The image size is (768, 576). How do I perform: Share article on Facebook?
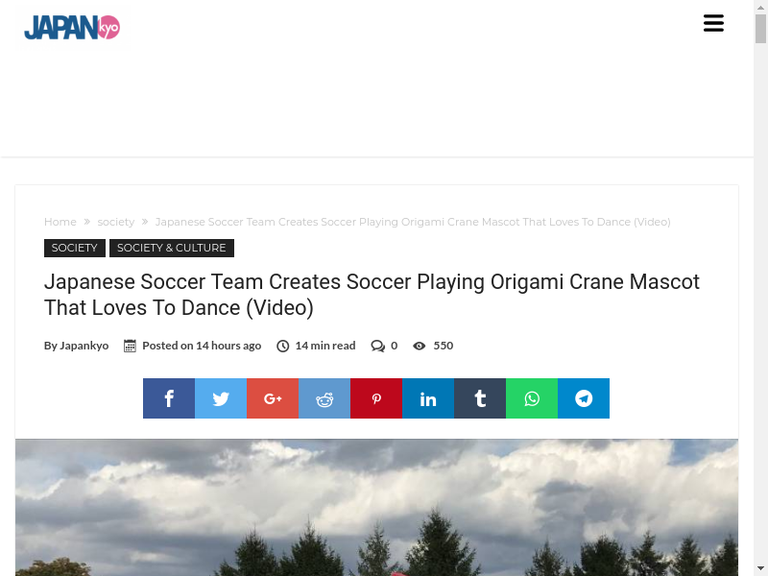(x=169, y=398)
